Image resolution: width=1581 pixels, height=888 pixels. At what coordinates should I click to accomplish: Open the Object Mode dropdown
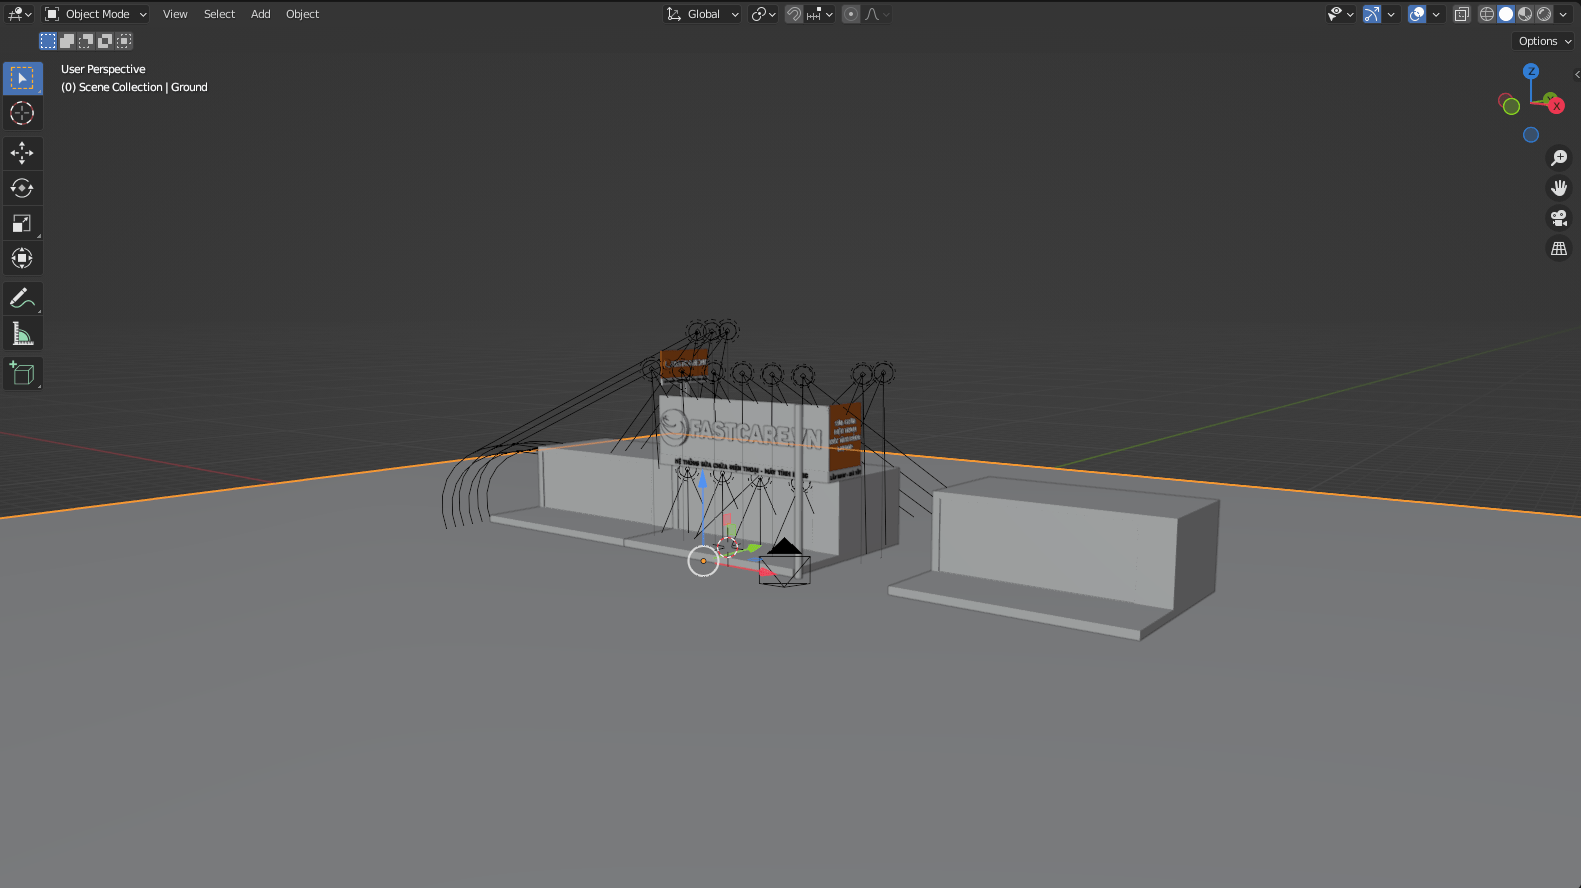click(x=96, y=14)
